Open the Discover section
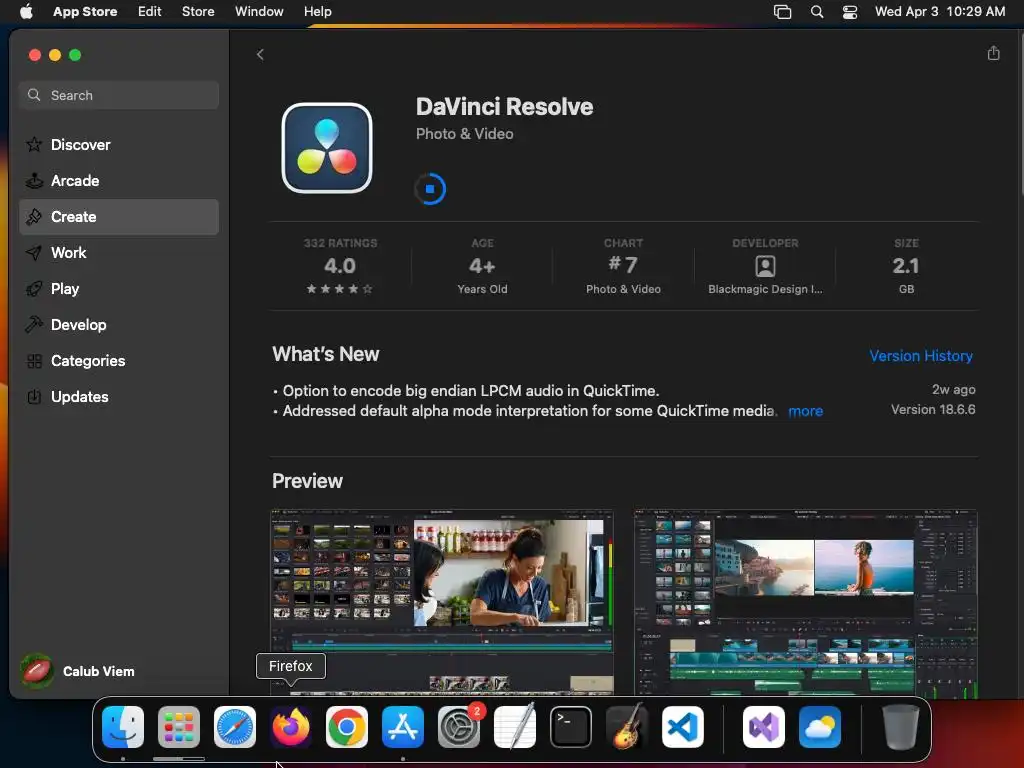This screenshot has height=768, width=1024. (119, 144)
